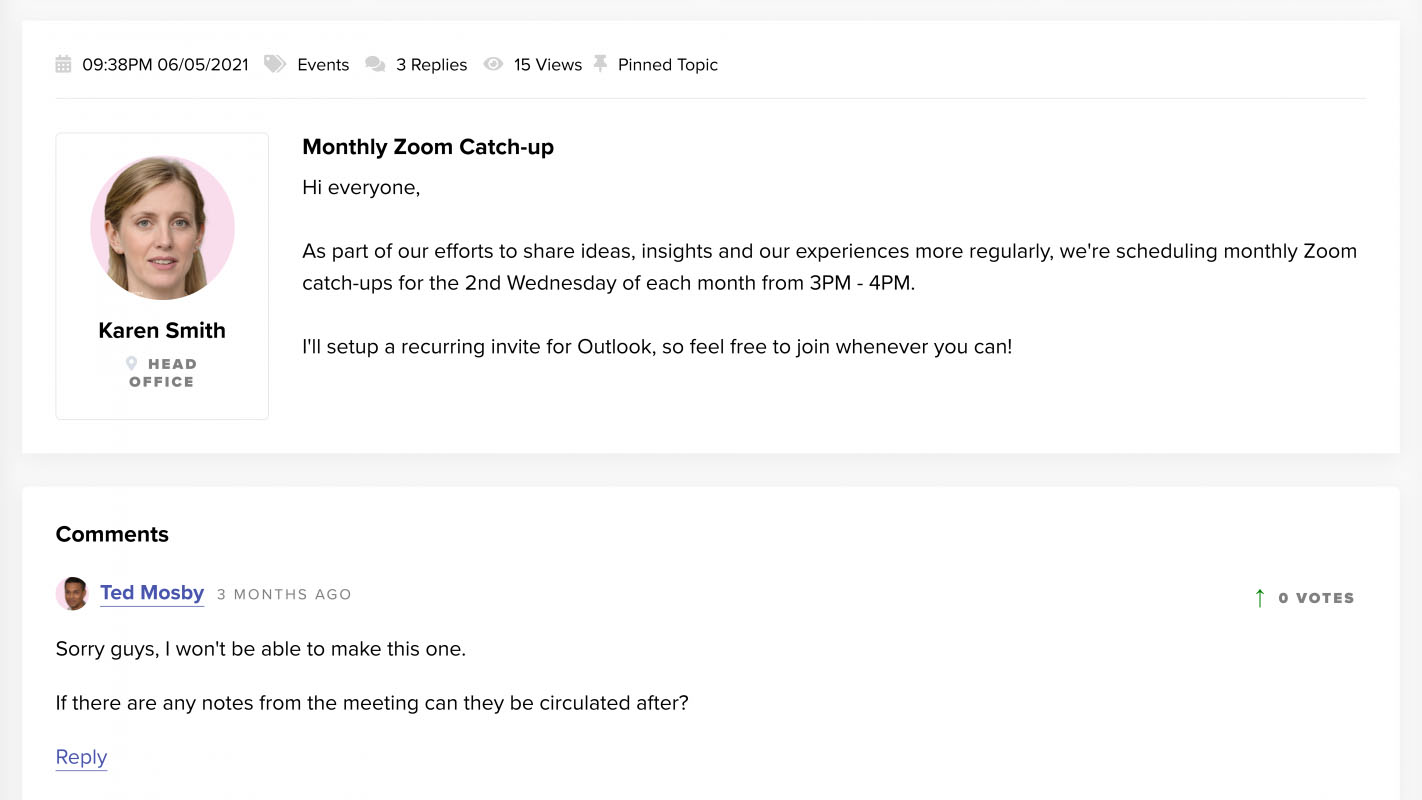Click the 09:38PM 06/05/2021 post date

165,65
